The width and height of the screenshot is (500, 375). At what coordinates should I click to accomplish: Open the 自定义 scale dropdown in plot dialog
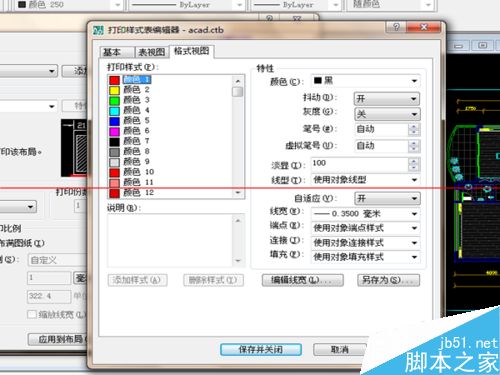pyautogui.click(x=57, y=260)
